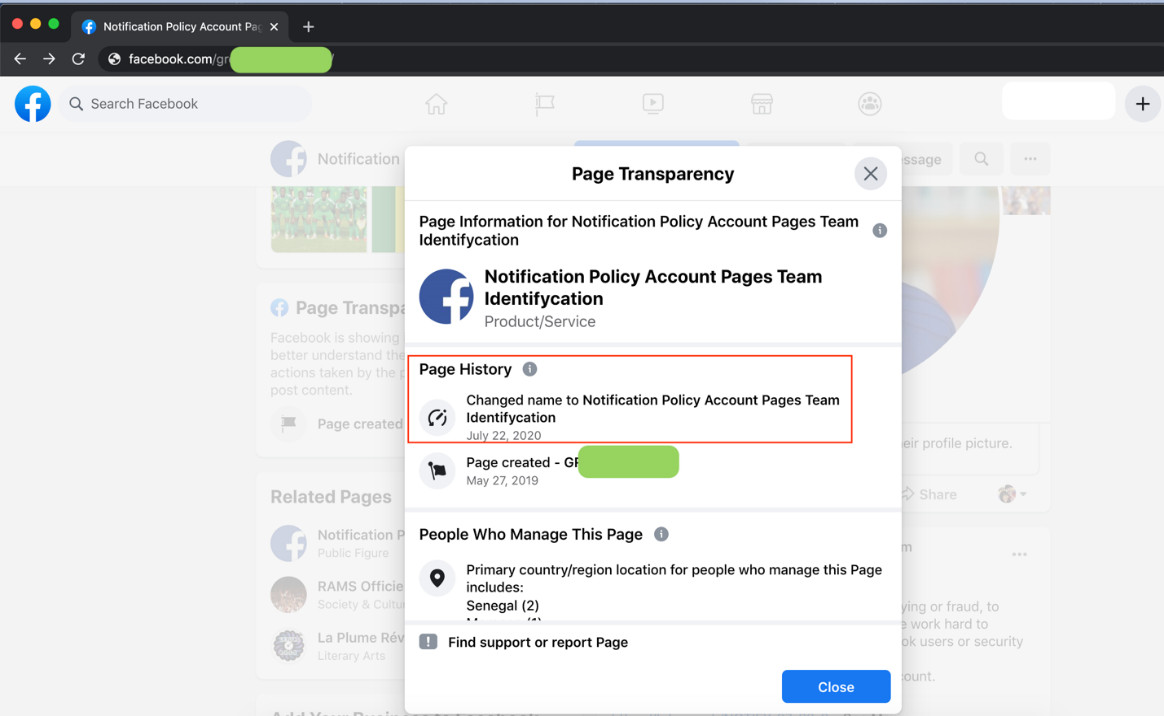The height and width of the screenshot is (716, 1164).
Task: Open the Pages flag icon
Action: (545, 104)
